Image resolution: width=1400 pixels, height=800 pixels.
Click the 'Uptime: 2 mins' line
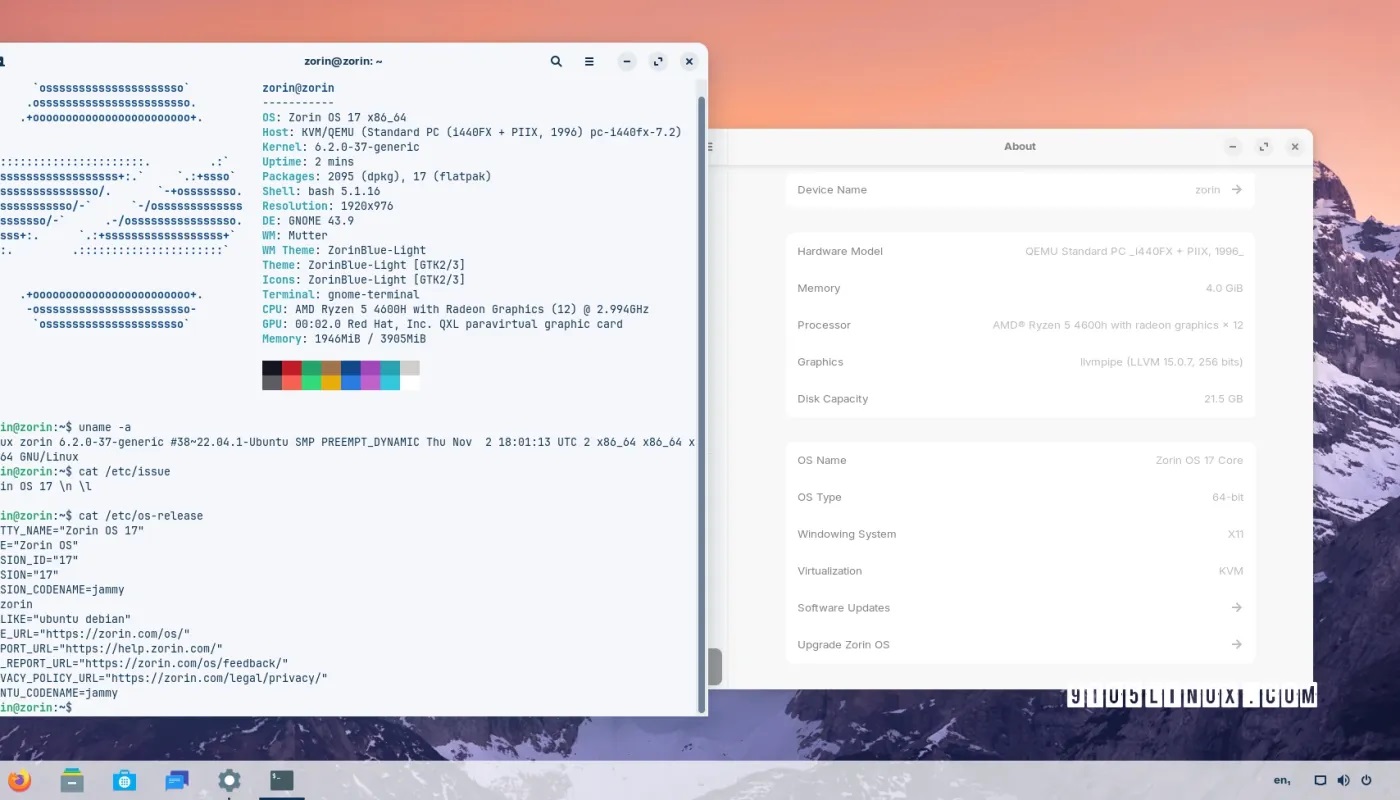click(308, 162)
